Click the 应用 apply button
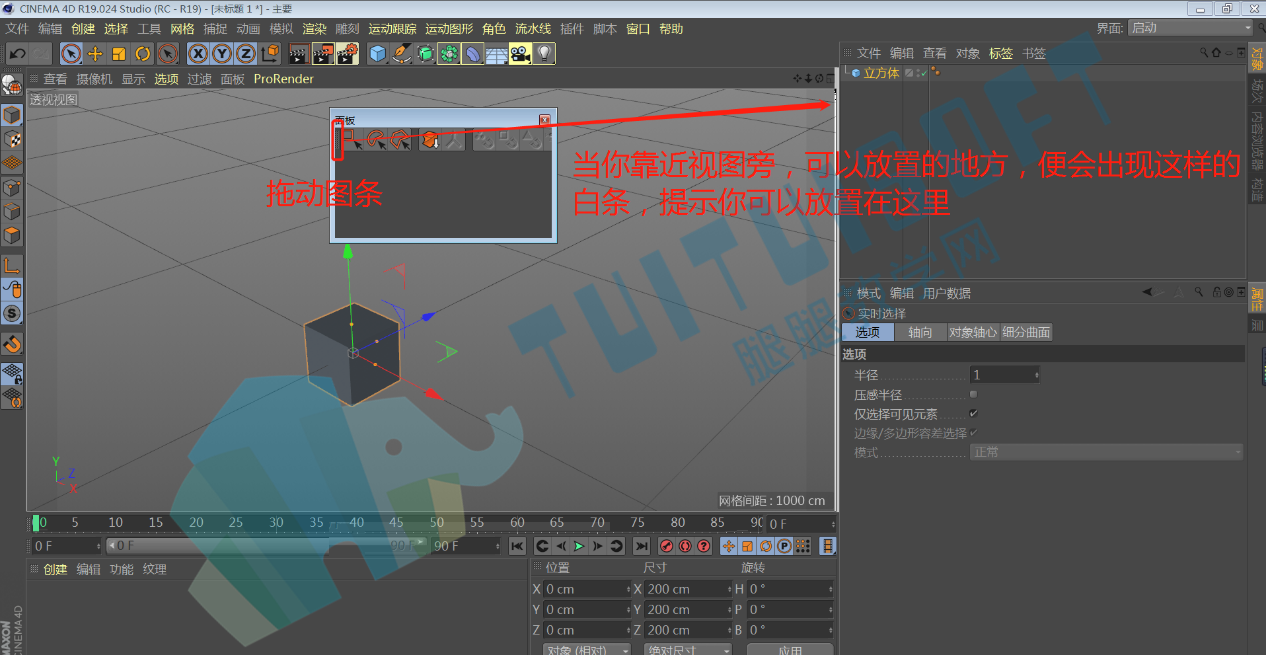Image resolution: width=1266 pixels, height=655 pixels. point(790,650)
